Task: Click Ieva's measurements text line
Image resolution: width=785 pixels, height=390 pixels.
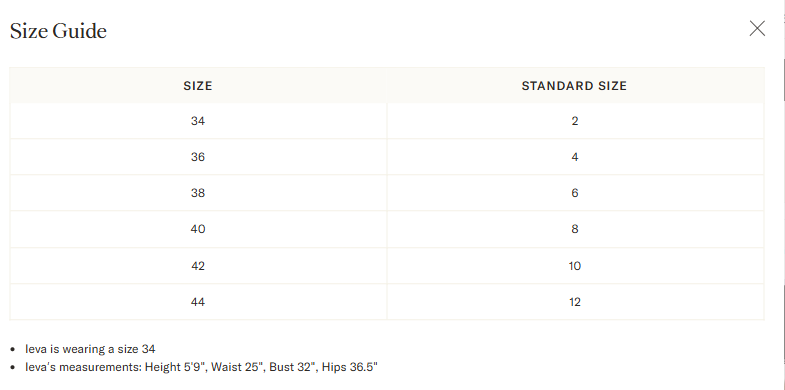Action: pyautogui.click(x=201, y=367)
